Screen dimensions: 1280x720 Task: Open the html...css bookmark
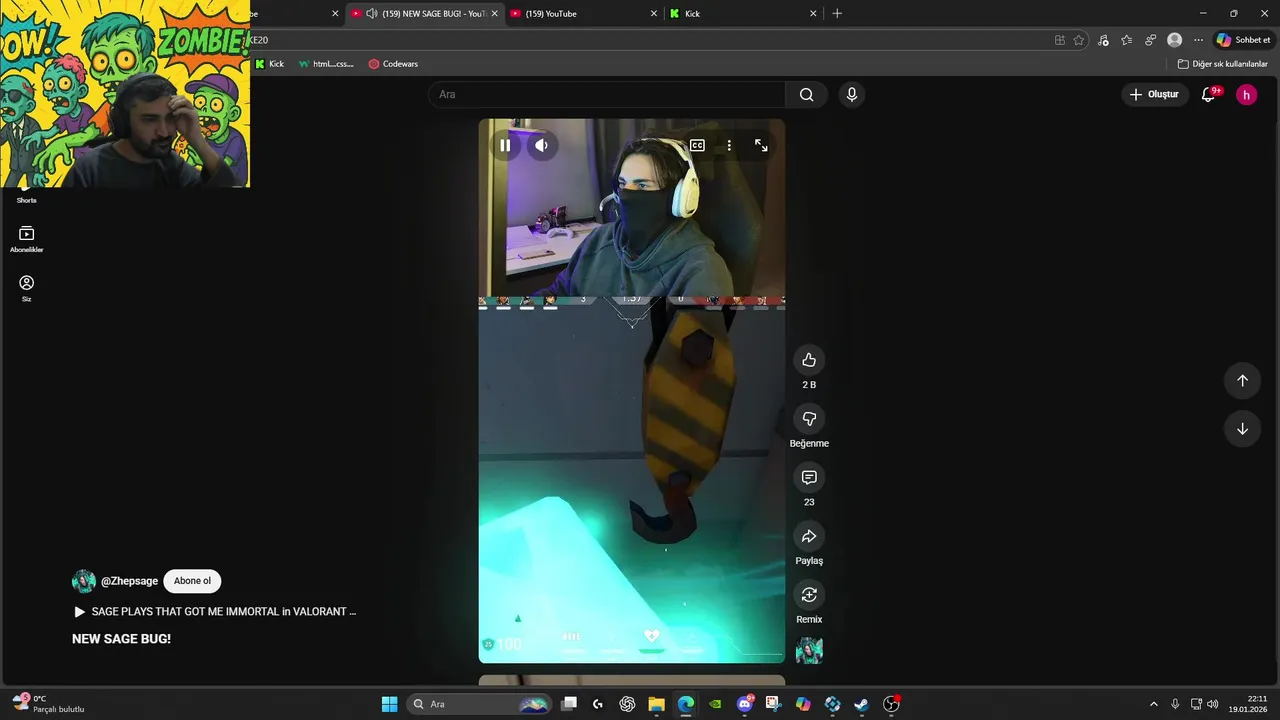point(326,64)
